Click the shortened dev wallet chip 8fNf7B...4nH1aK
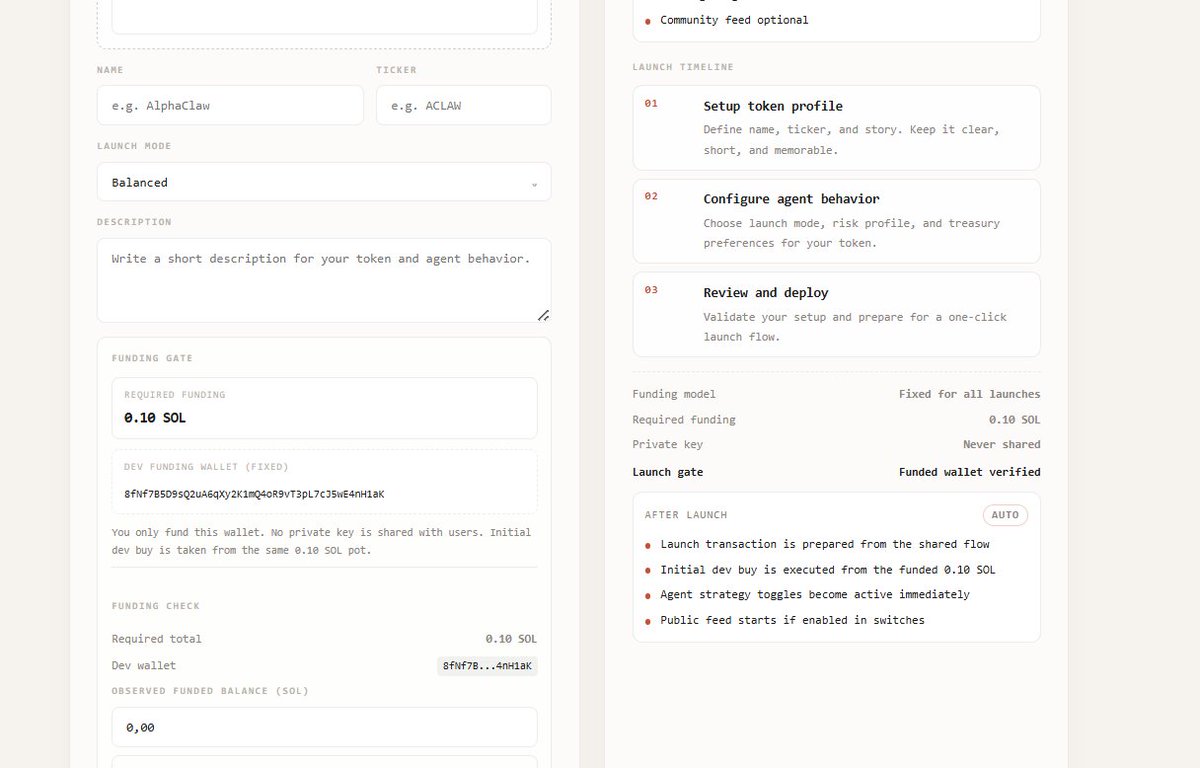1200x768 pixels. coord(487,666)
